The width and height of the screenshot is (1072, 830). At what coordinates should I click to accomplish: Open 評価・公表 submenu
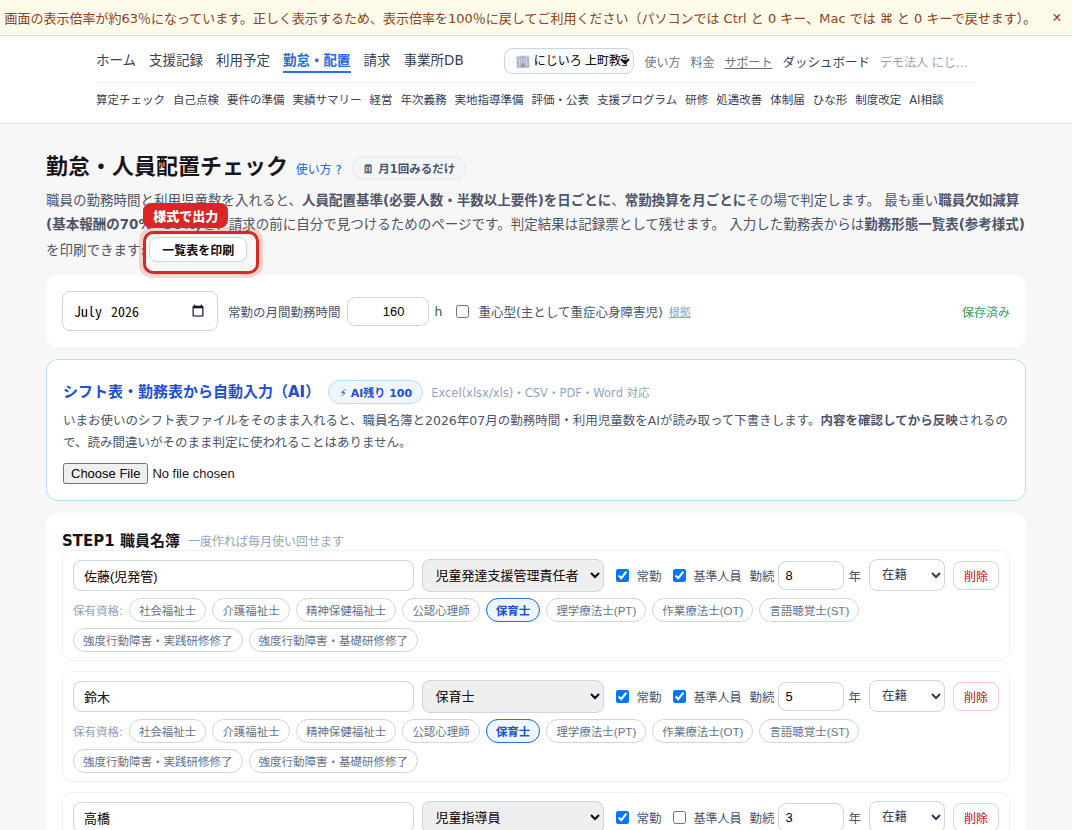(x=560, y=100)
